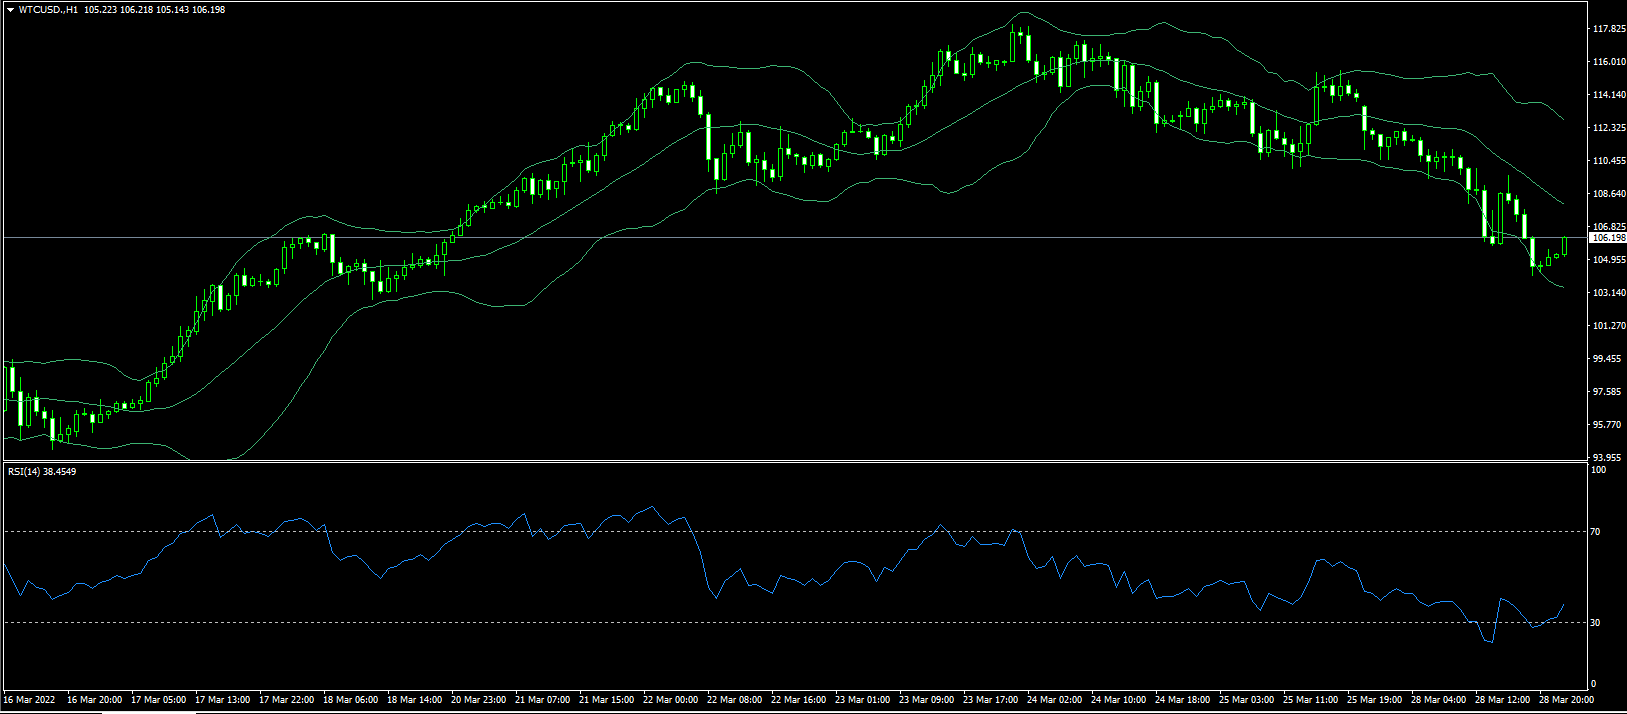Click the 21 Mar 15:00 time label

click(x=606, y=700)
